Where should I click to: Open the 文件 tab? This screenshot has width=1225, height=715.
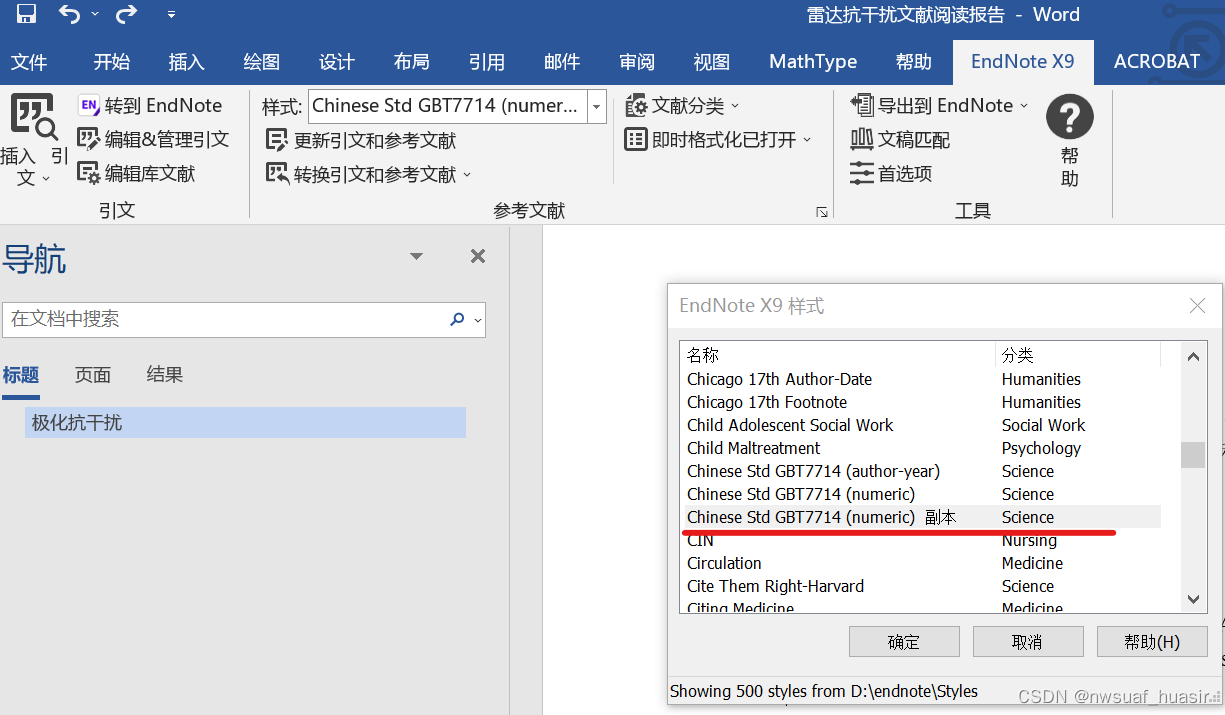(29, 62)
